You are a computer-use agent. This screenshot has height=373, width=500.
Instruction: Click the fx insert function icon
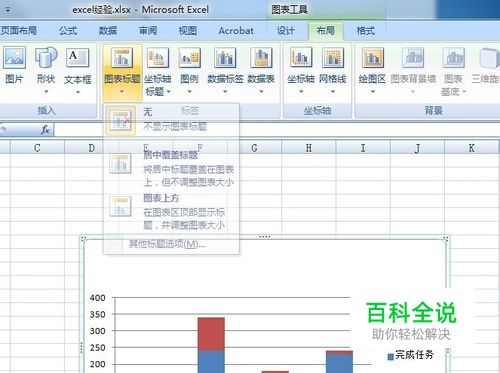click(45, 129)
